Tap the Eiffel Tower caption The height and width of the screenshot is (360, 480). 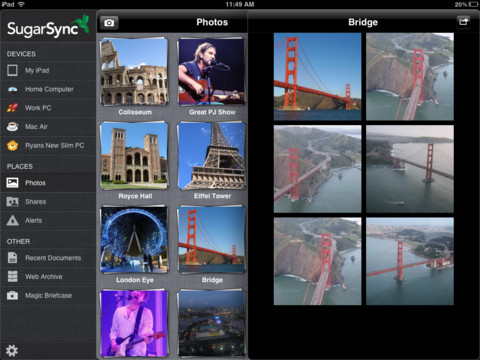pos(212,196)
